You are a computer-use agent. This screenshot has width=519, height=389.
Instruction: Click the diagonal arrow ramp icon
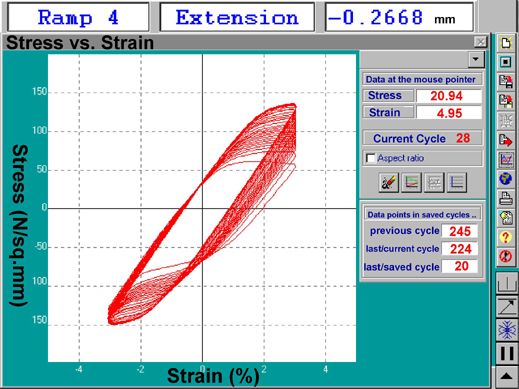(x=507, y=307)
